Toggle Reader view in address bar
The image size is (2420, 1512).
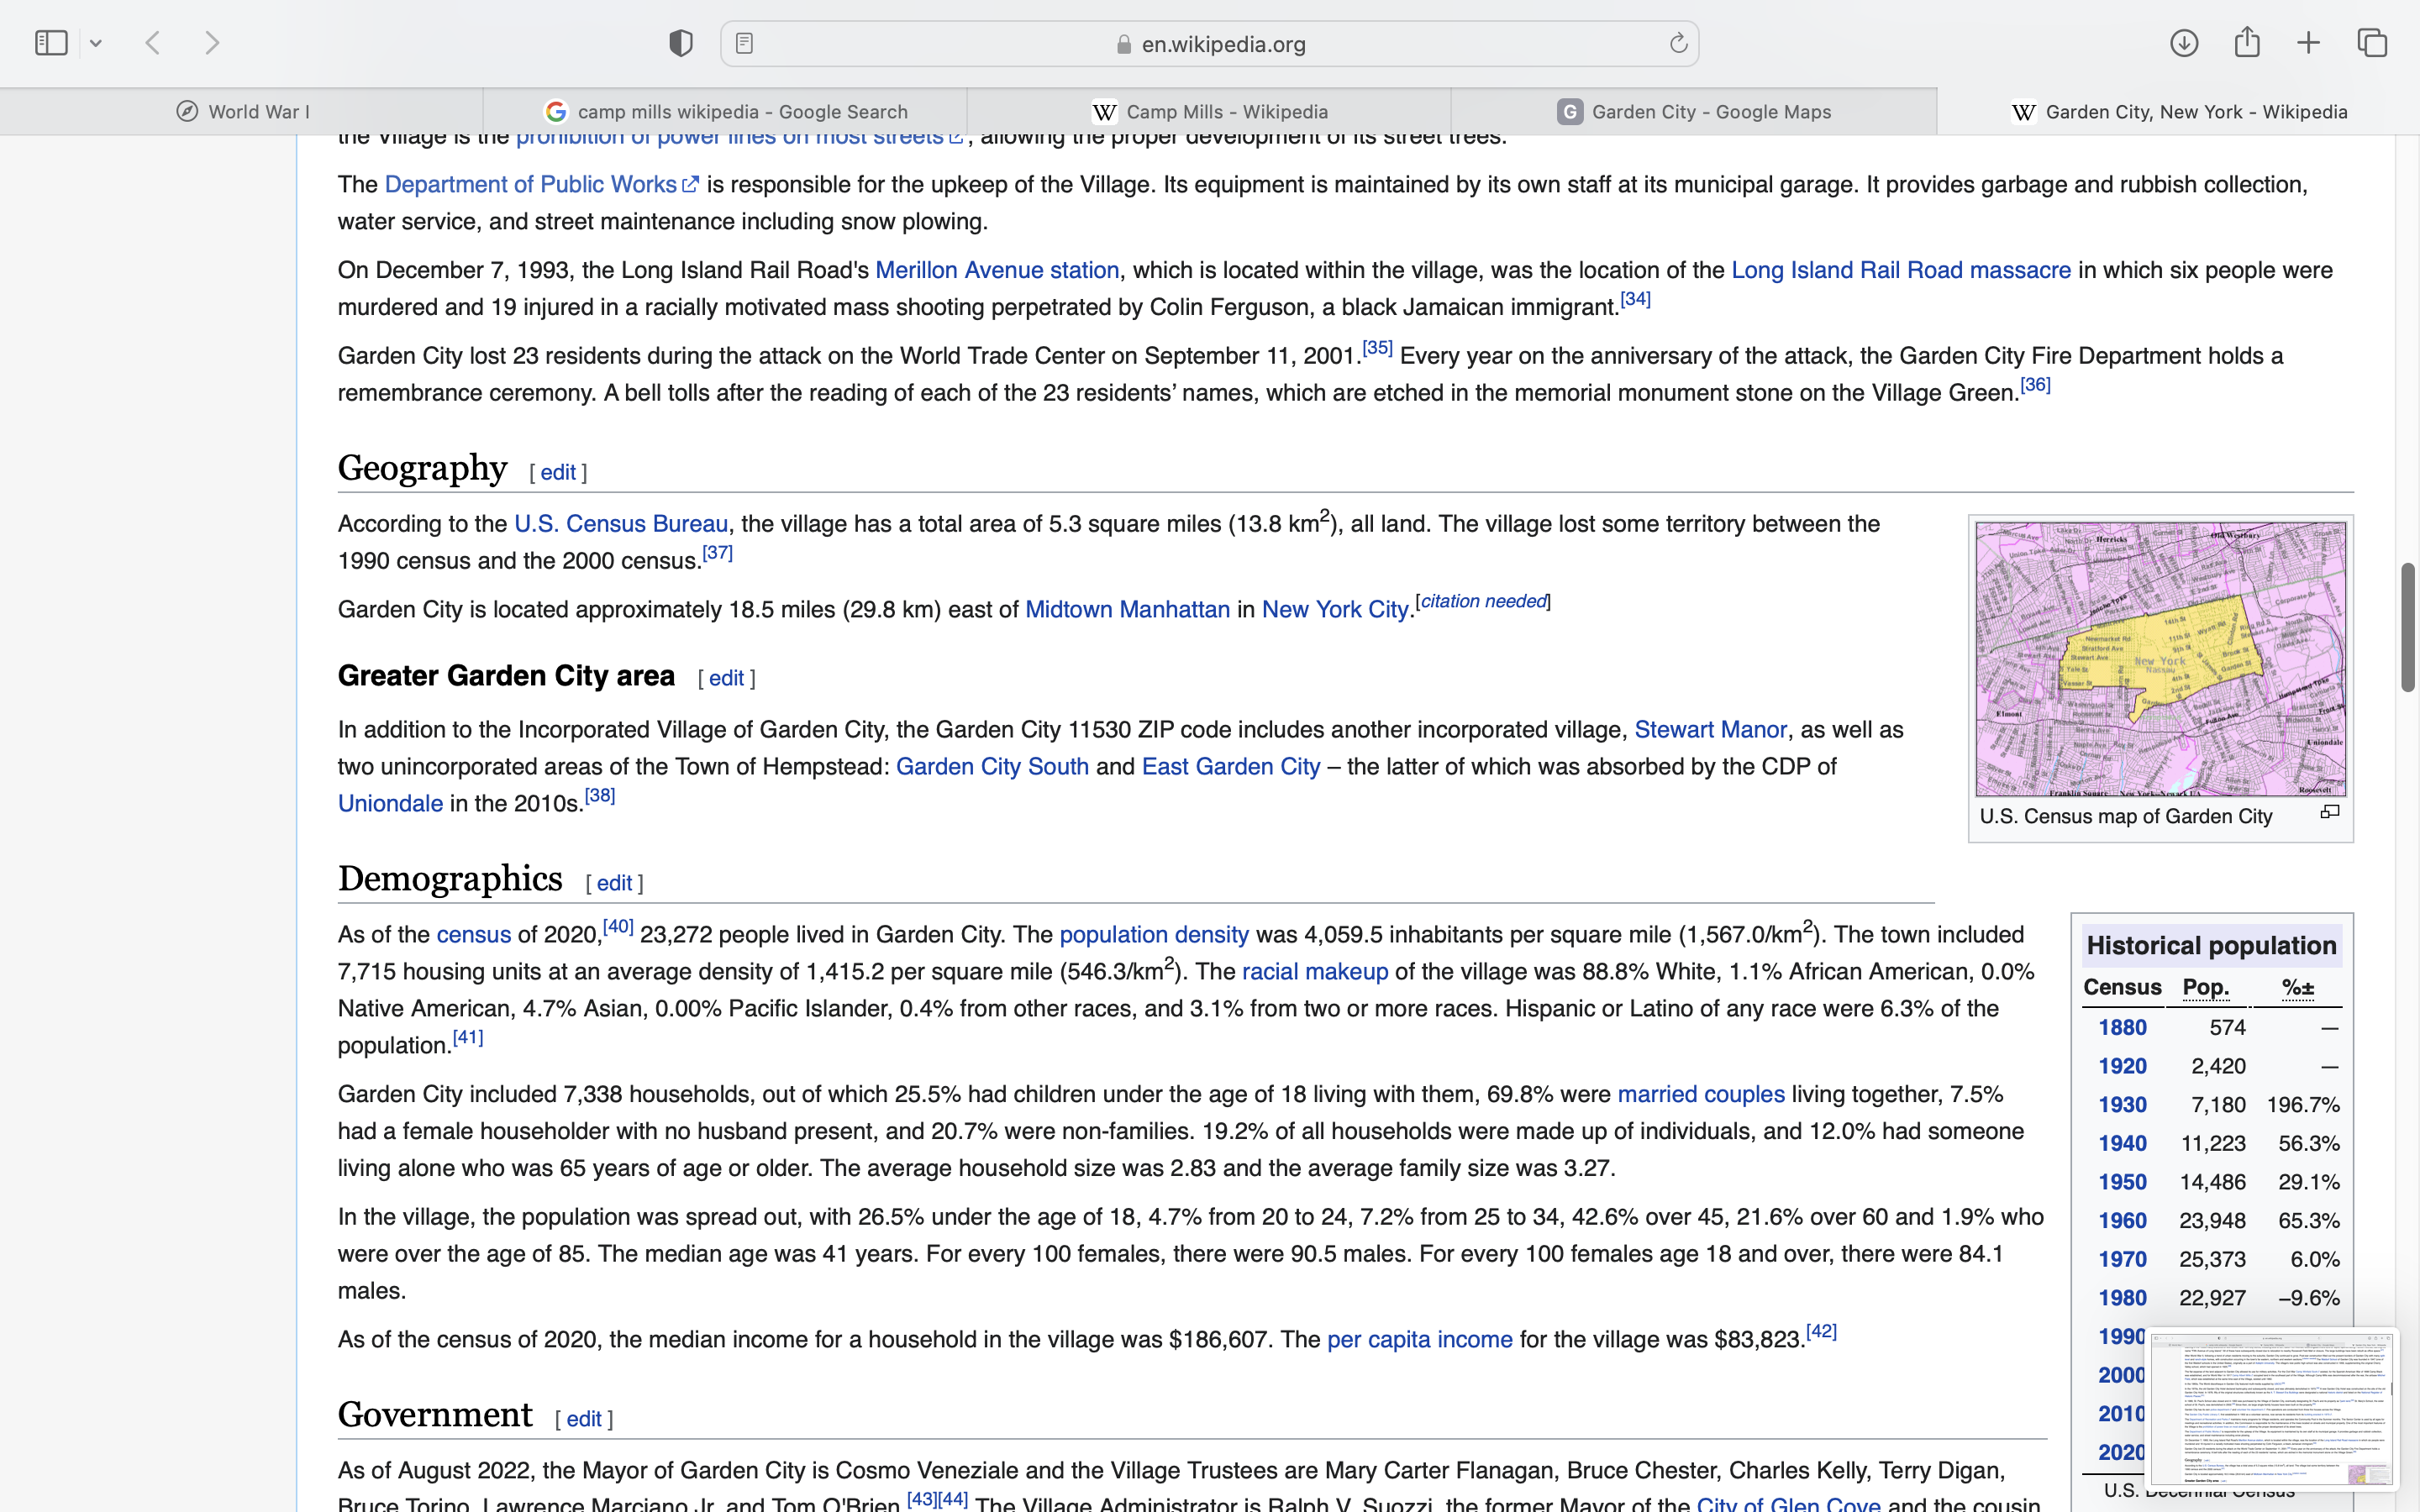coord(744,43)
